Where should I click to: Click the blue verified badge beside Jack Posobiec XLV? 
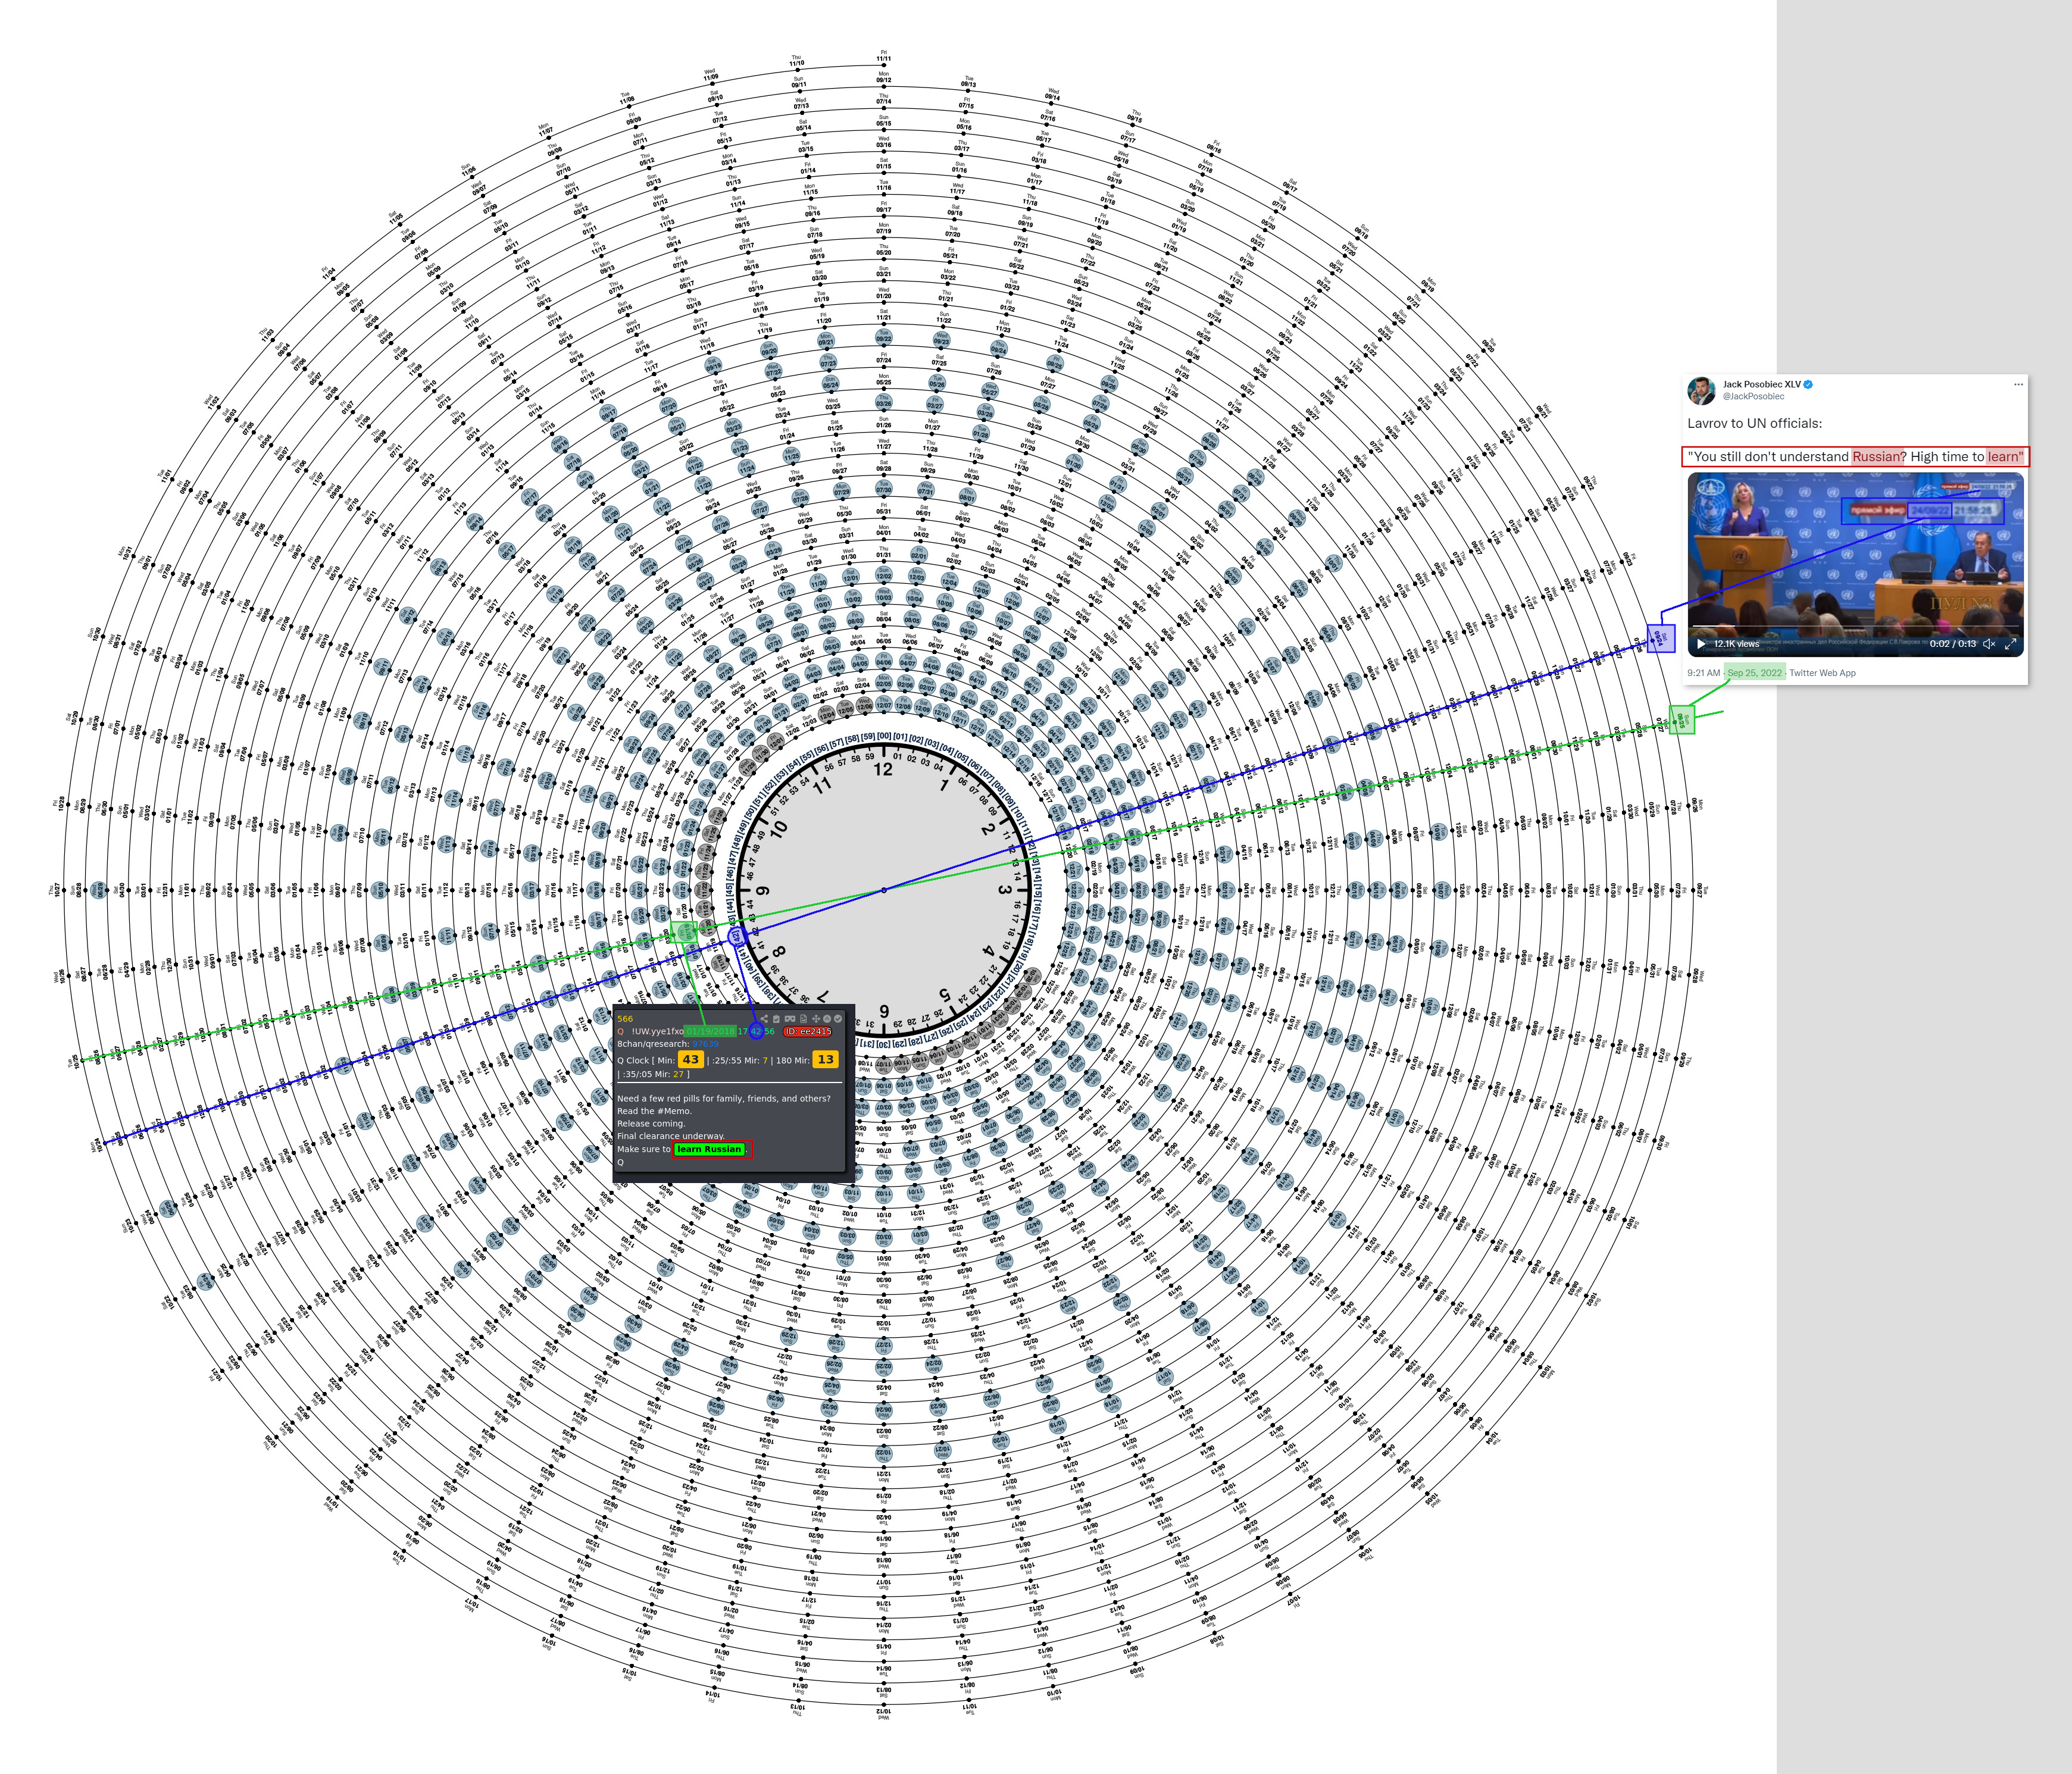[1808, 385]
